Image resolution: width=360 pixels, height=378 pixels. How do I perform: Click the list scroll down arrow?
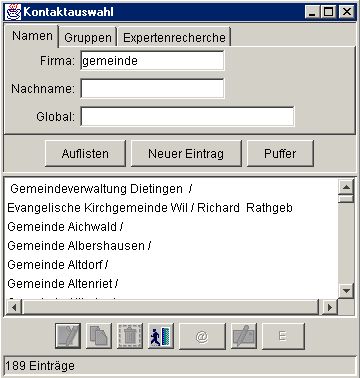pyautogui.click(x=346, y=291)
